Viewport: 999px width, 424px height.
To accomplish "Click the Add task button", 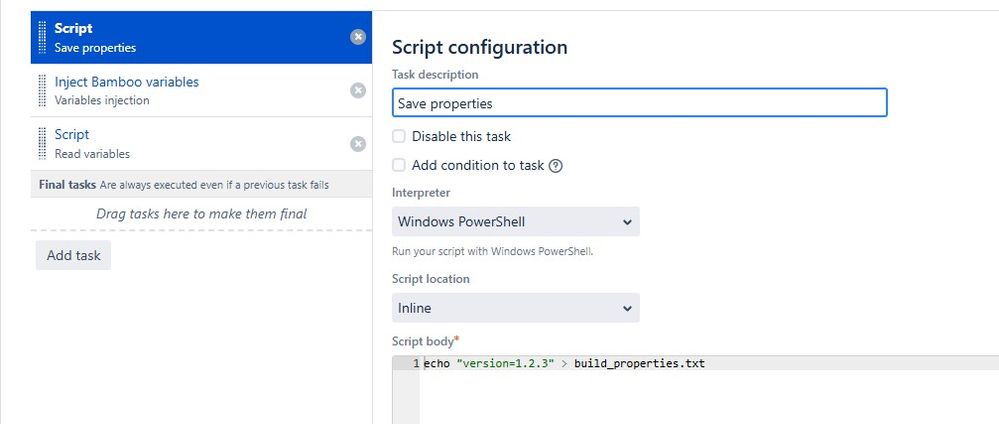I will point(73,255).
